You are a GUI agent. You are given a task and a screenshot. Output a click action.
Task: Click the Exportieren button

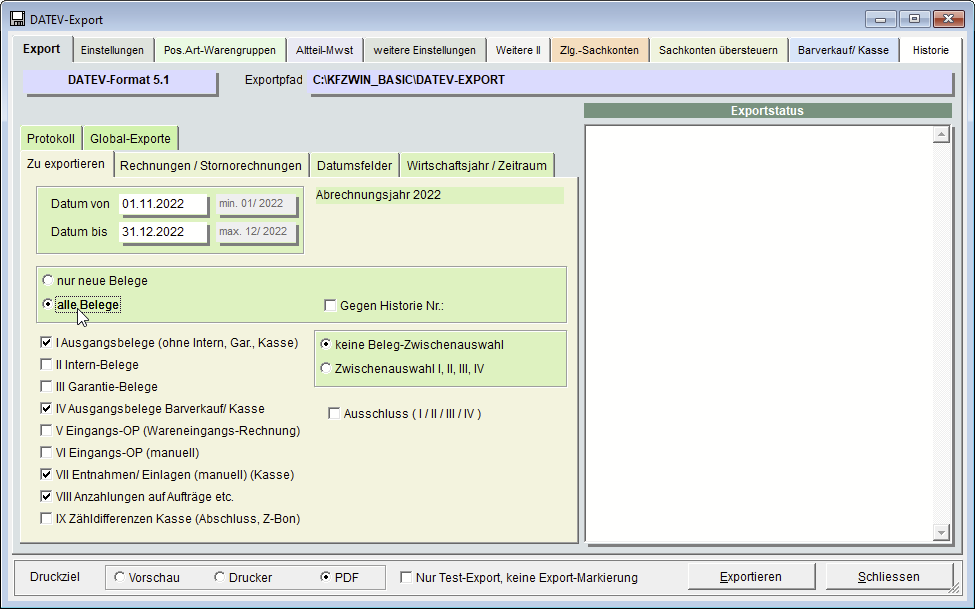[x=751, y=577]
